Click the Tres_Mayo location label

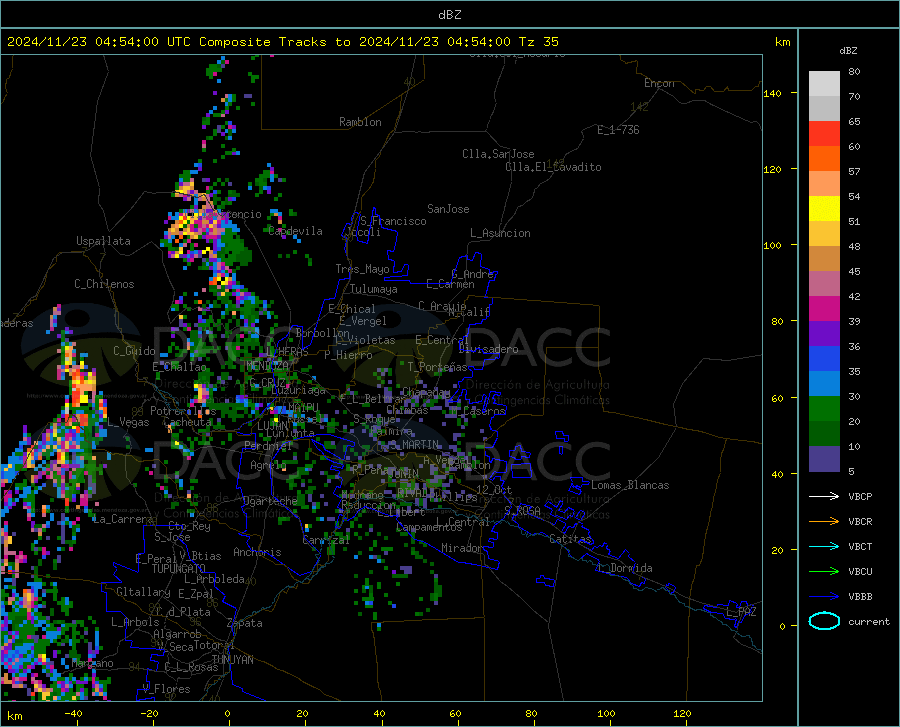(363, 269)
